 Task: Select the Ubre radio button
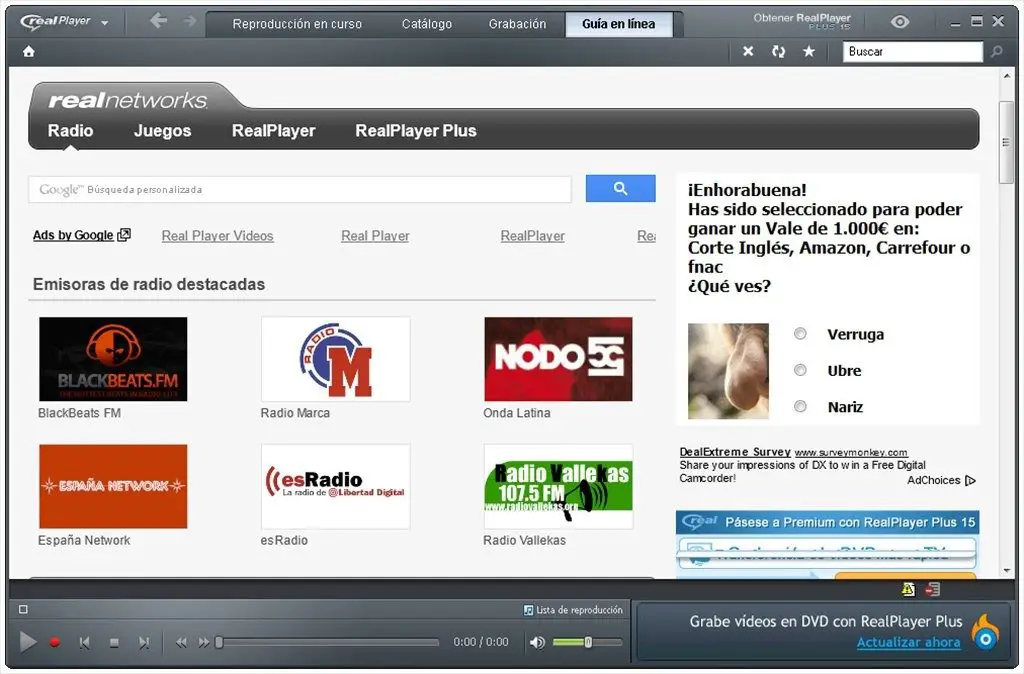click(800, 370)
